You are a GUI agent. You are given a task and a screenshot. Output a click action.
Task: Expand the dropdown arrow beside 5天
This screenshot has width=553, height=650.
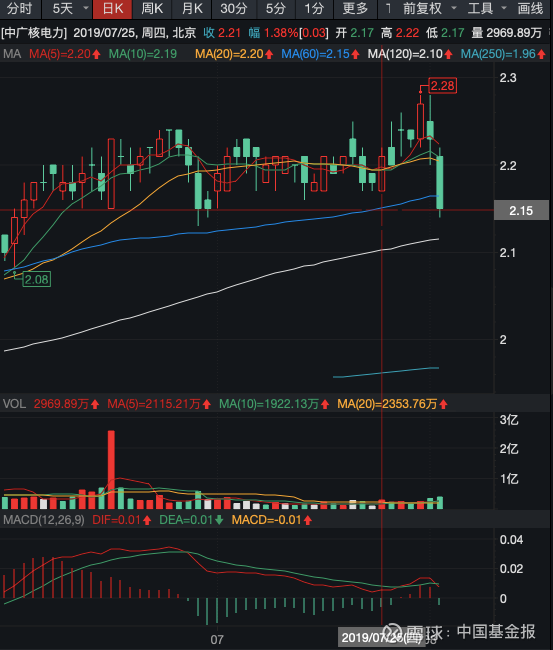pyautogui.click(x=86, y=8)
